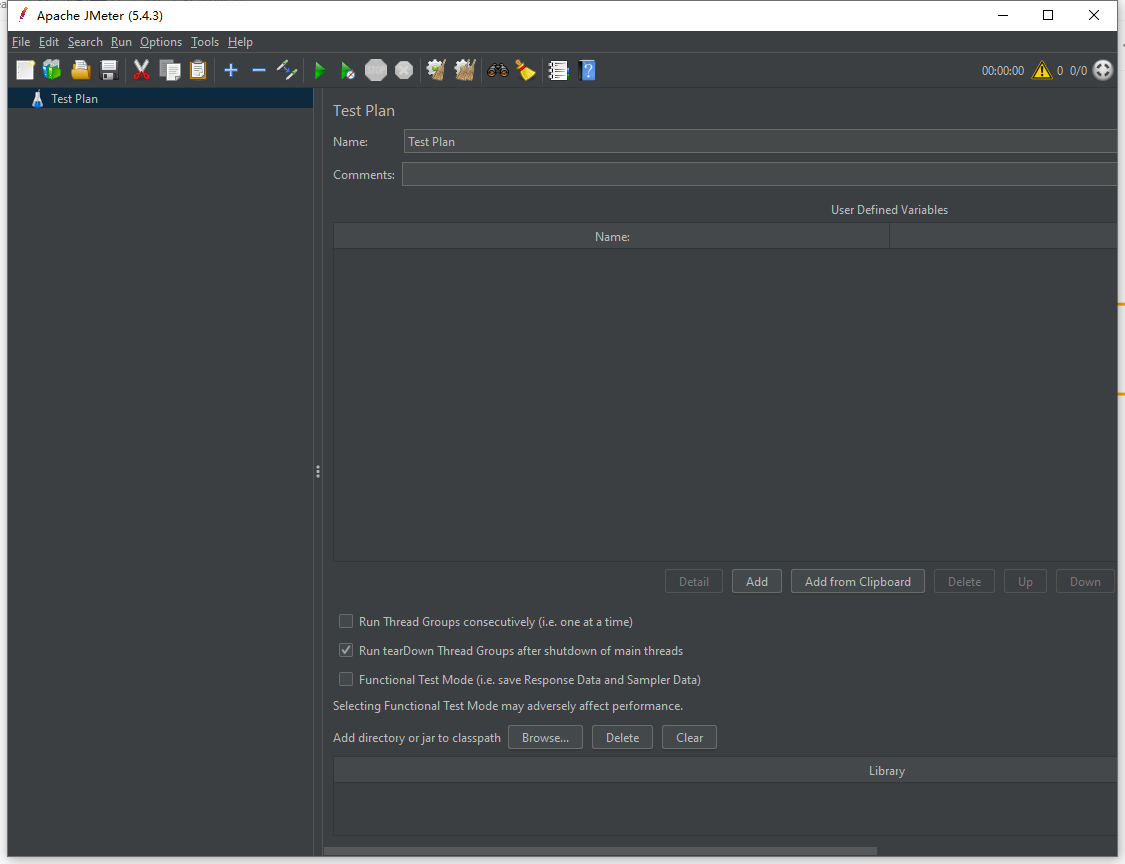Click the New test plan icon

pyautogui.click(x=25, y=70)
